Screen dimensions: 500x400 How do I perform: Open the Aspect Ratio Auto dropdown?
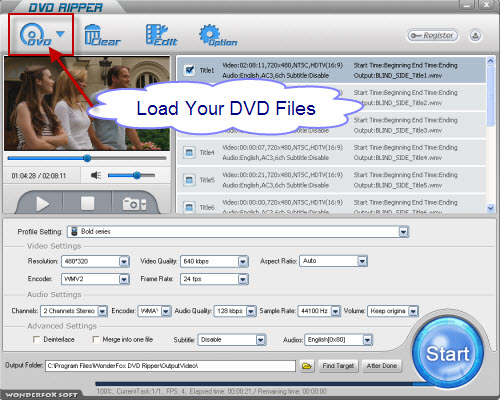[362, 261]
